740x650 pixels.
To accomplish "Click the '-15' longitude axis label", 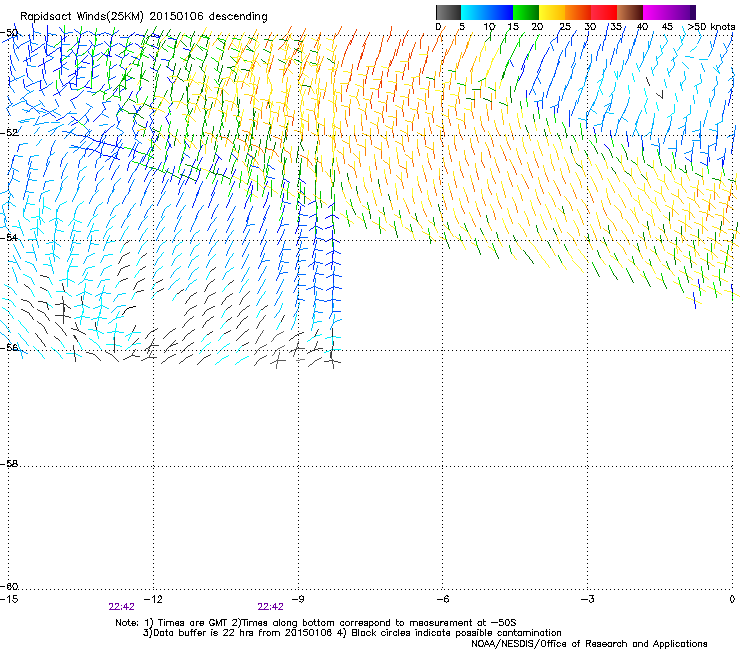I will tap(9, 599).
